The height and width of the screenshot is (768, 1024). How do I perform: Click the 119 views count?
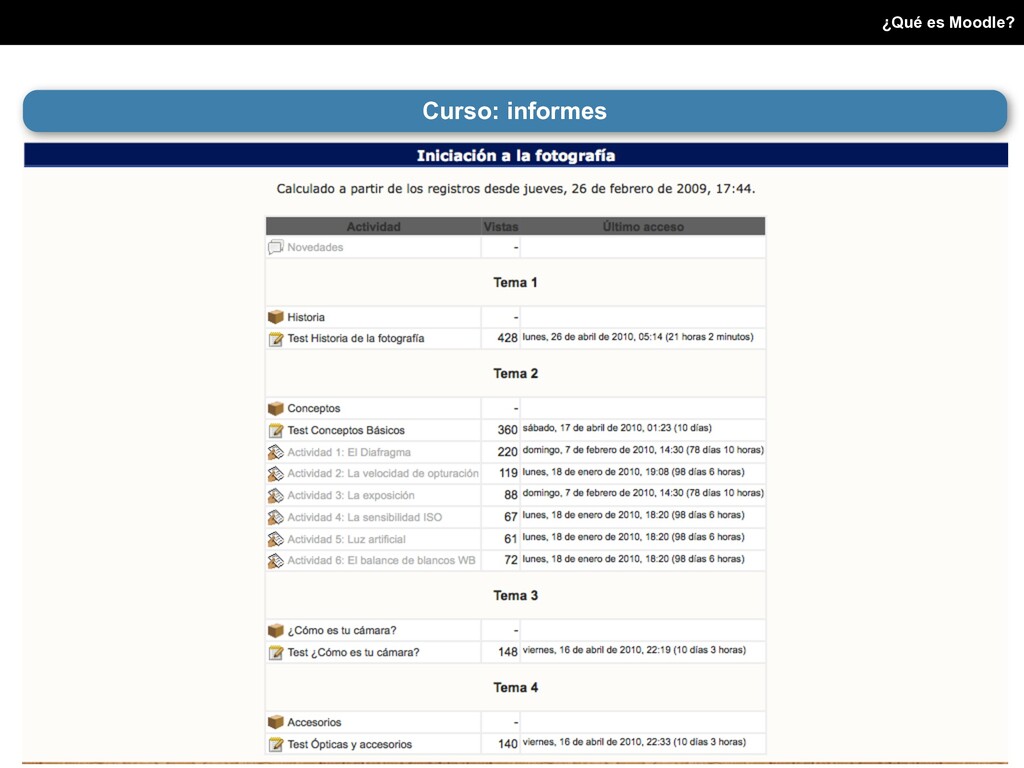pyautogui.click(x=508, y=473)
